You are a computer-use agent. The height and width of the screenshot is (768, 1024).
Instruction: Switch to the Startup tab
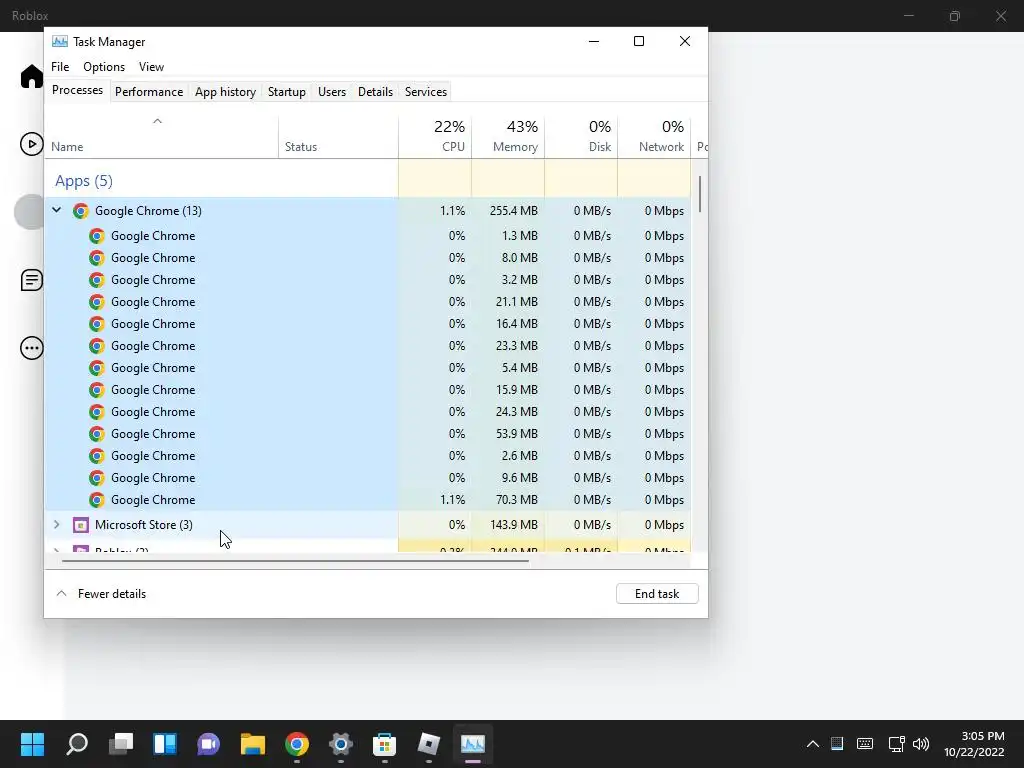[x=287, y=92]
